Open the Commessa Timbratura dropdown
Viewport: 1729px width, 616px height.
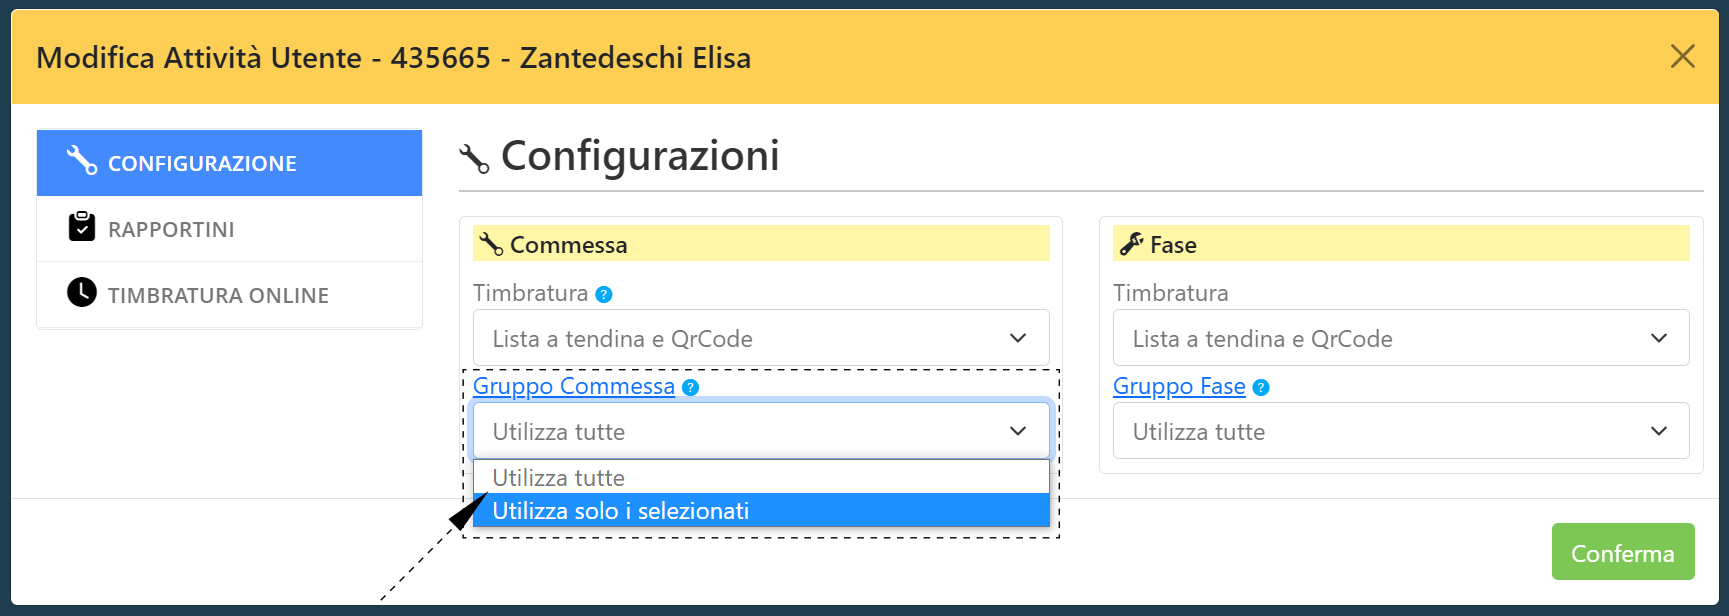click(761, 338)
